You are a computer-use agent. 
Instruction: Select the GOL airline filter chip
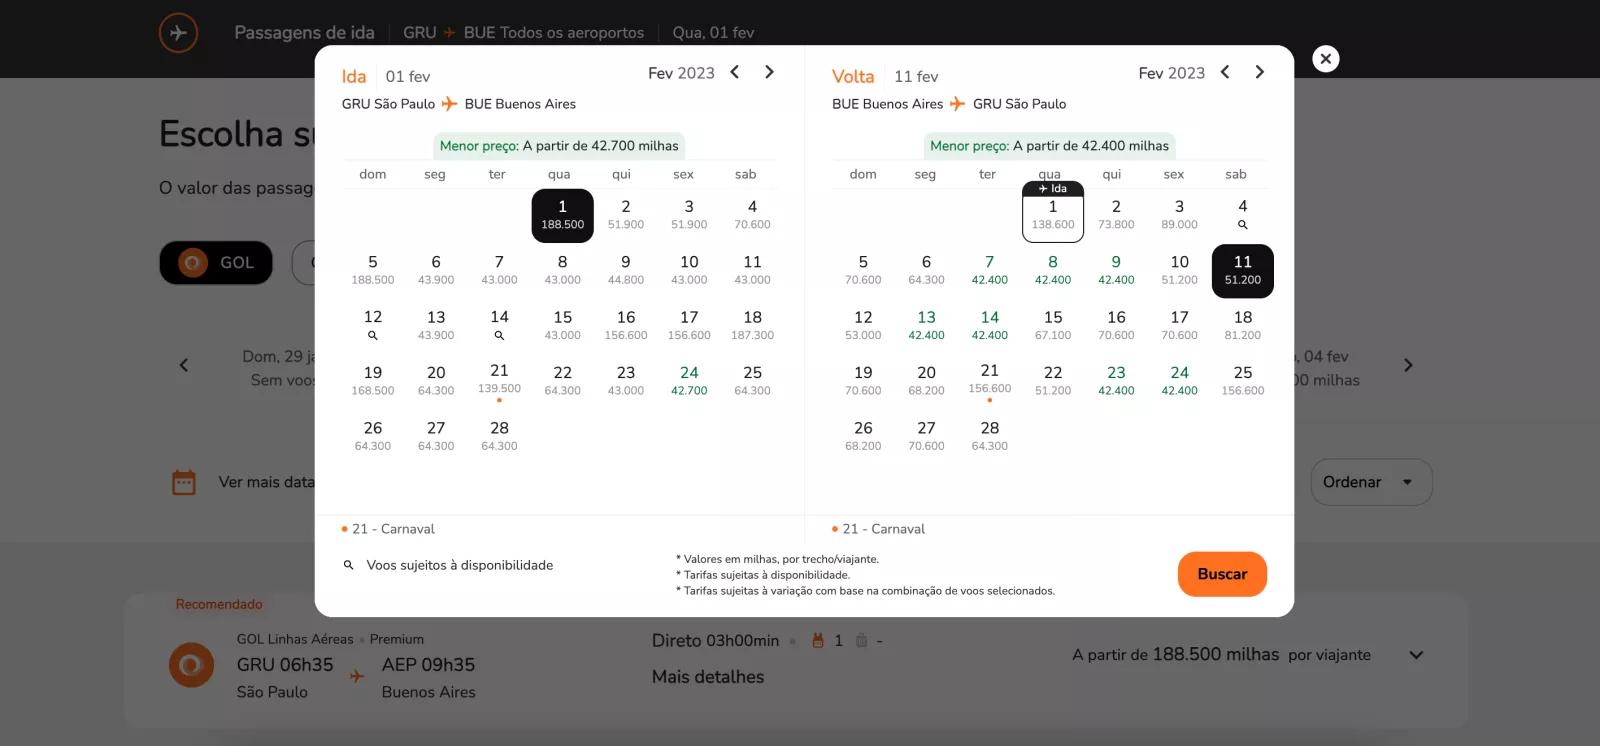coord(216,263)
